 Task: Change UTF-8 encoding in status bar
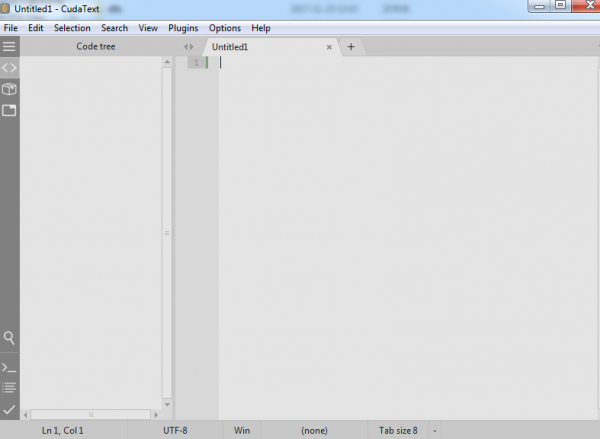(x=175, y=431)
